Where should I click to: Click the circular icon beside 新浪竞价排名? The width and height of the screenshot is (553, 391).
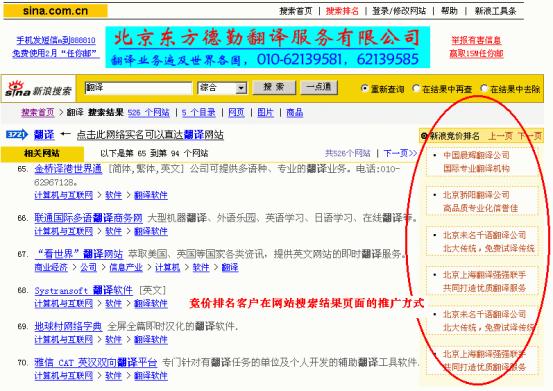(424, 136)
